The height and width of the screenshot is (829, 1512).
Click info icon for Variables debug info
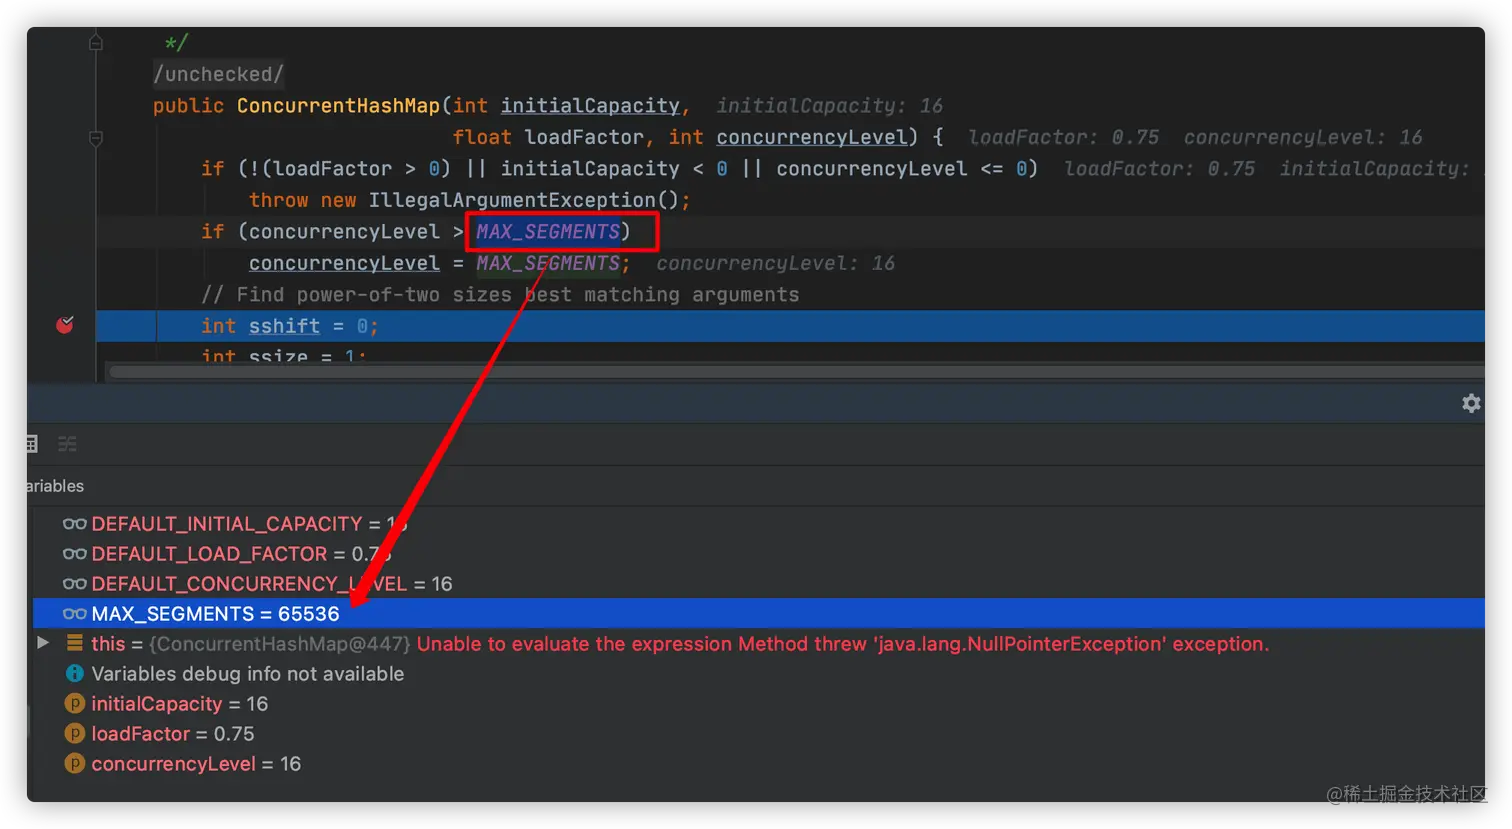click(75, 673)
